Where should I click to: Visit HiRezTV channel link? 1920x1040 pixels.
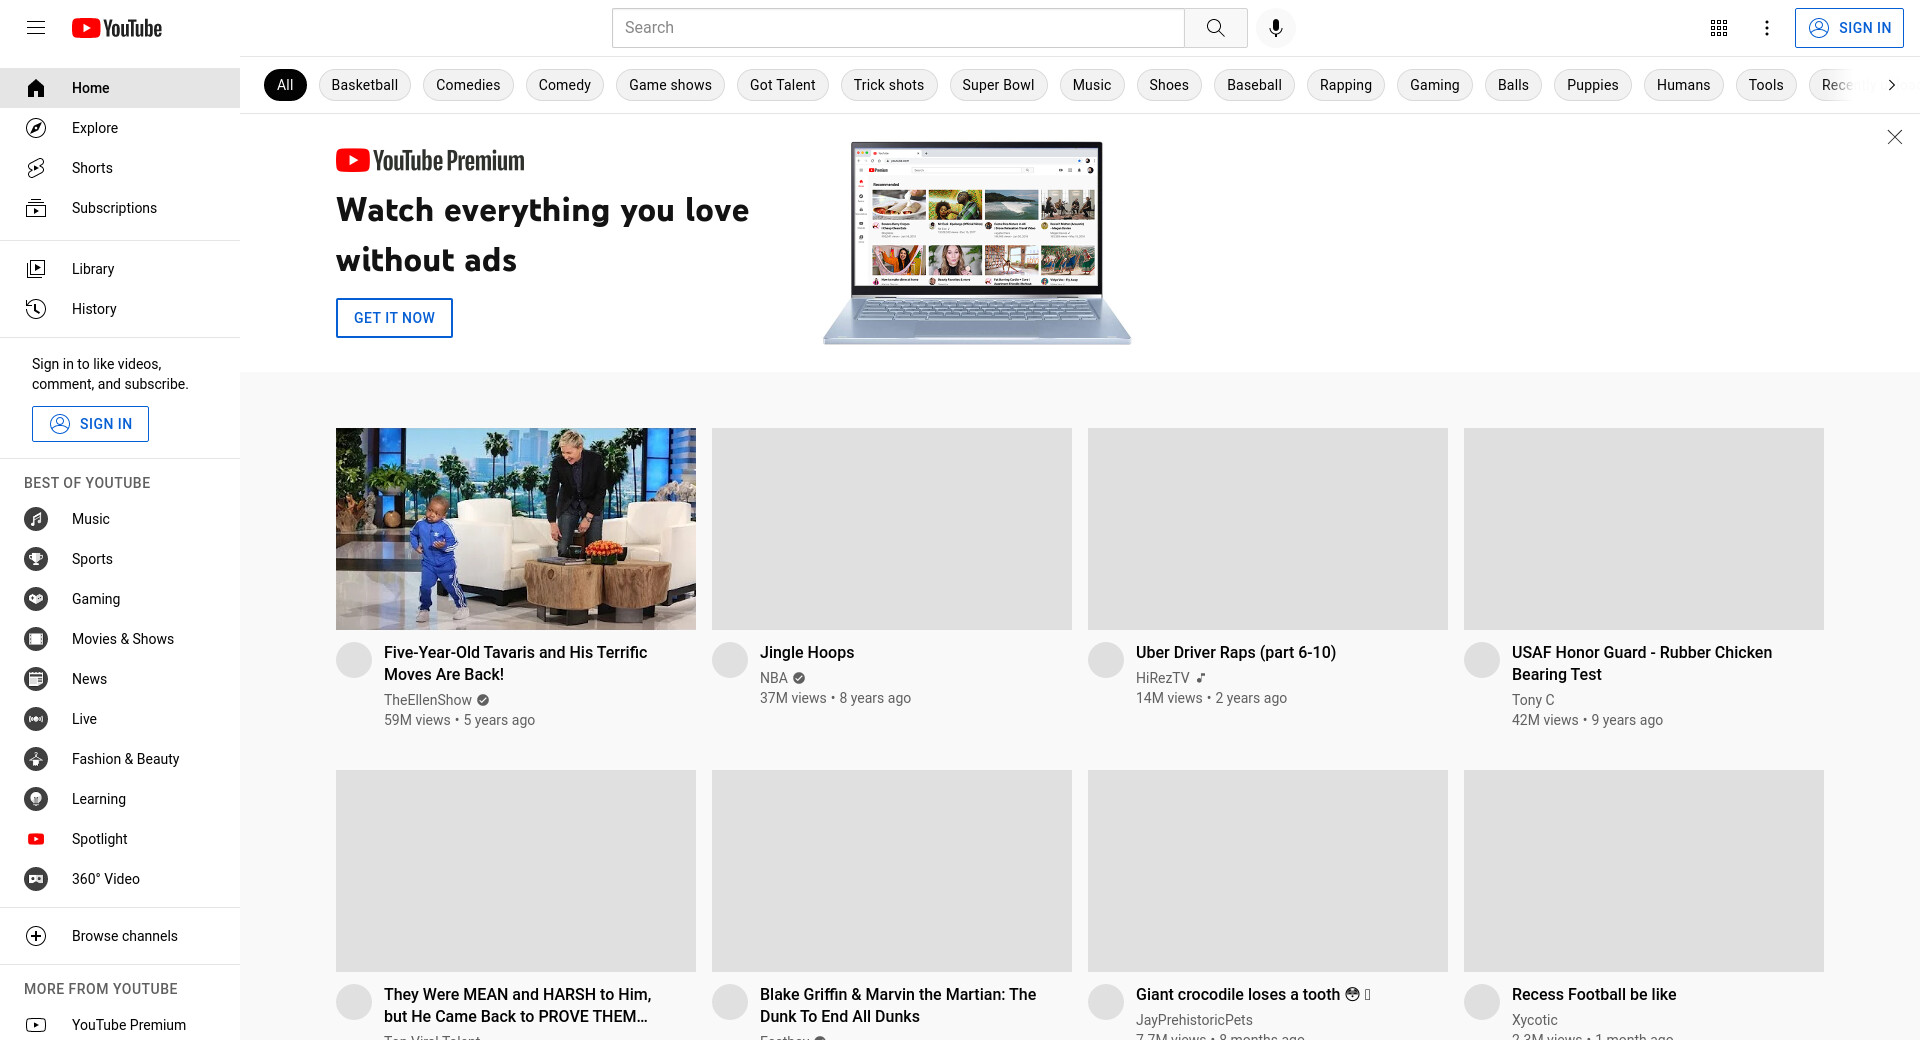coord(1163,678)
